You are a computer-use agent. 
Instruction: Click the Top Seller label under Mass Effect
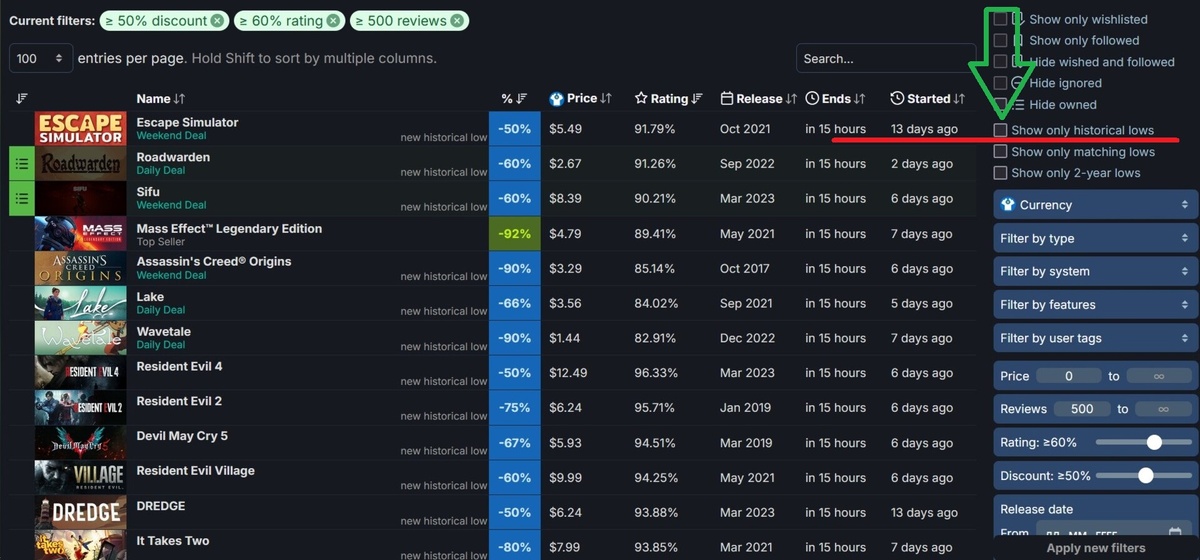tap(160, 242)
